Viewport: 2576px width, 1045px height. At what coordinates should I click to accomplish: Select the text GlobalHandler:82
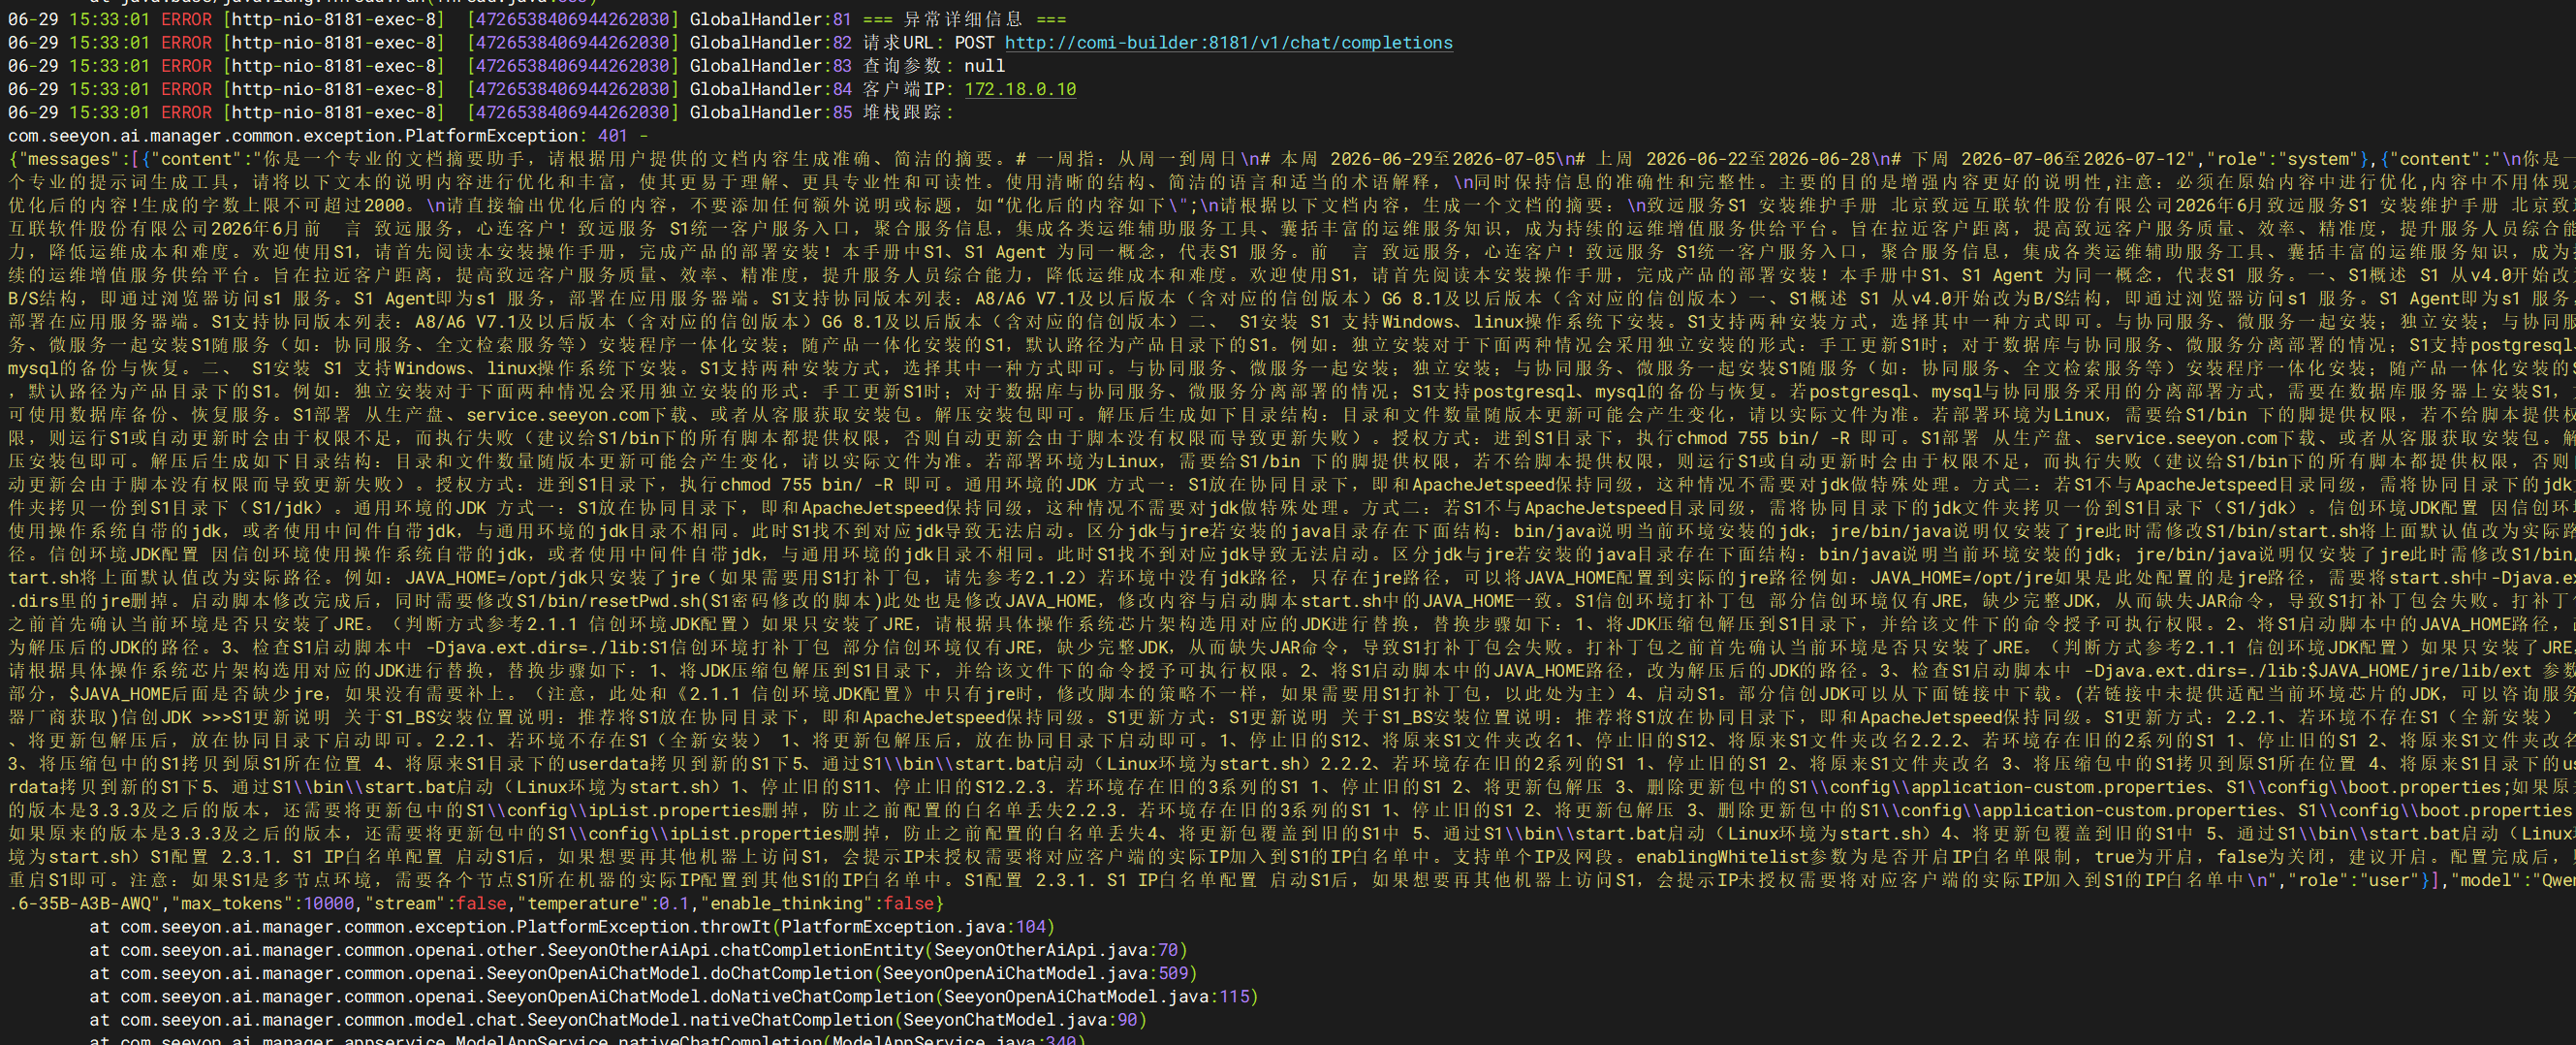[x=770, y=43]
